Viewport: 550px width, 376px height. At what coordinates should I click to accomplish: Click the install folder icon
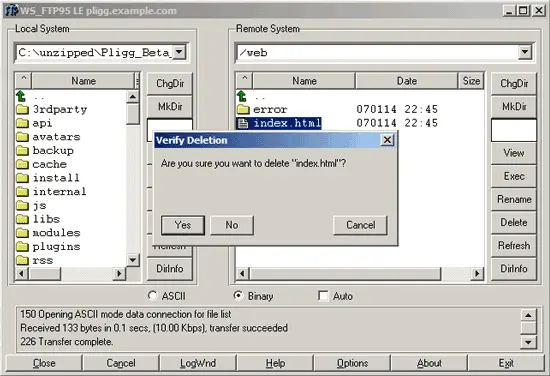pyautogui.click(x=22, y=178)
